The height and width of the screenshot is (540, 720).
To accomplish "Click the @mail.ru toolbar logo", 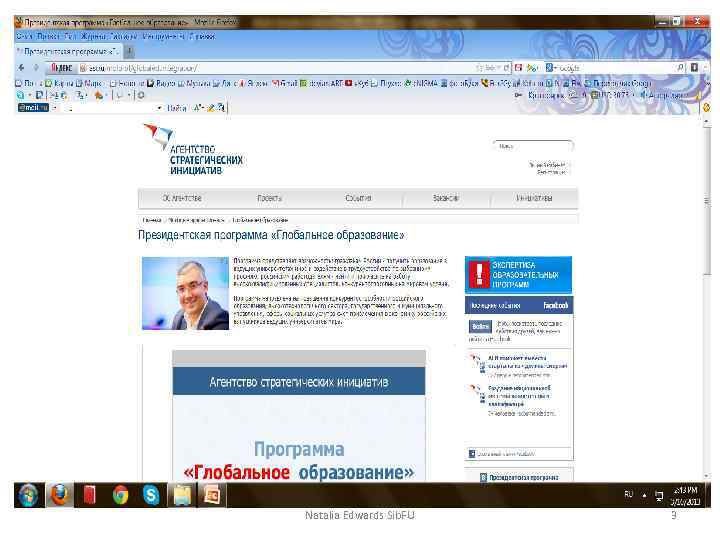I will [33, 107].
